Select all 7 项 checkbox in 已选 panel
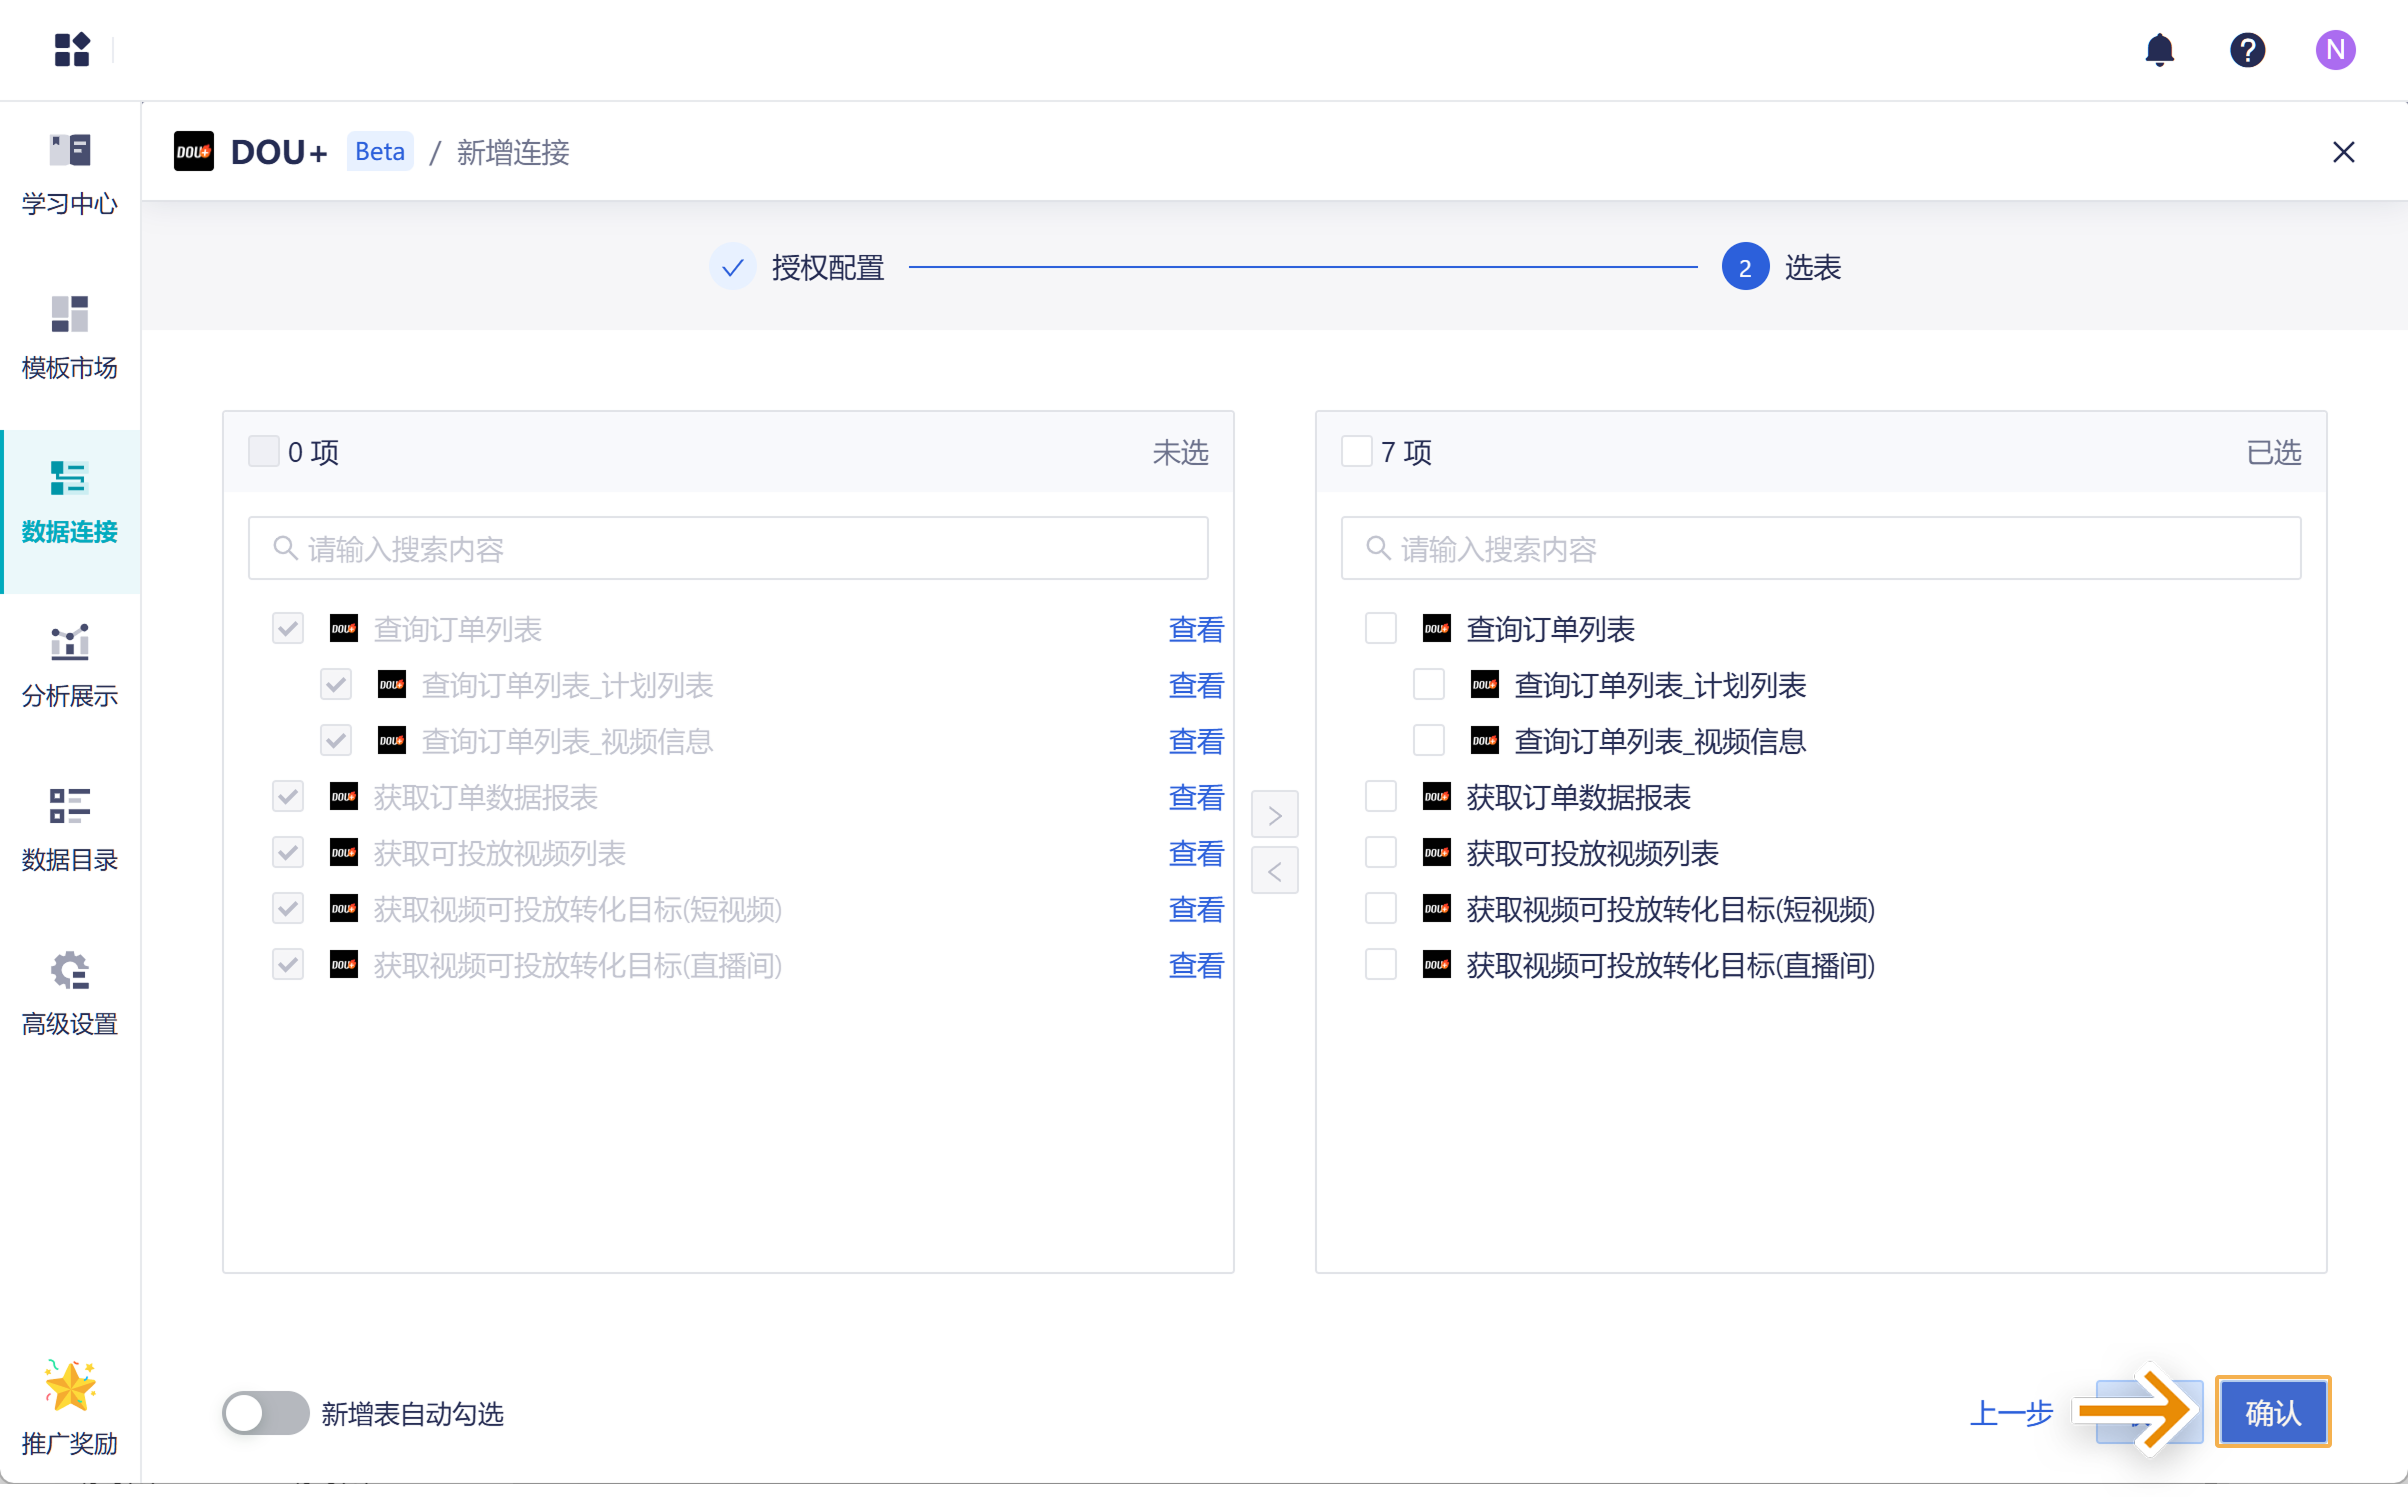 pyautogui.click(x=1357, y=452)
